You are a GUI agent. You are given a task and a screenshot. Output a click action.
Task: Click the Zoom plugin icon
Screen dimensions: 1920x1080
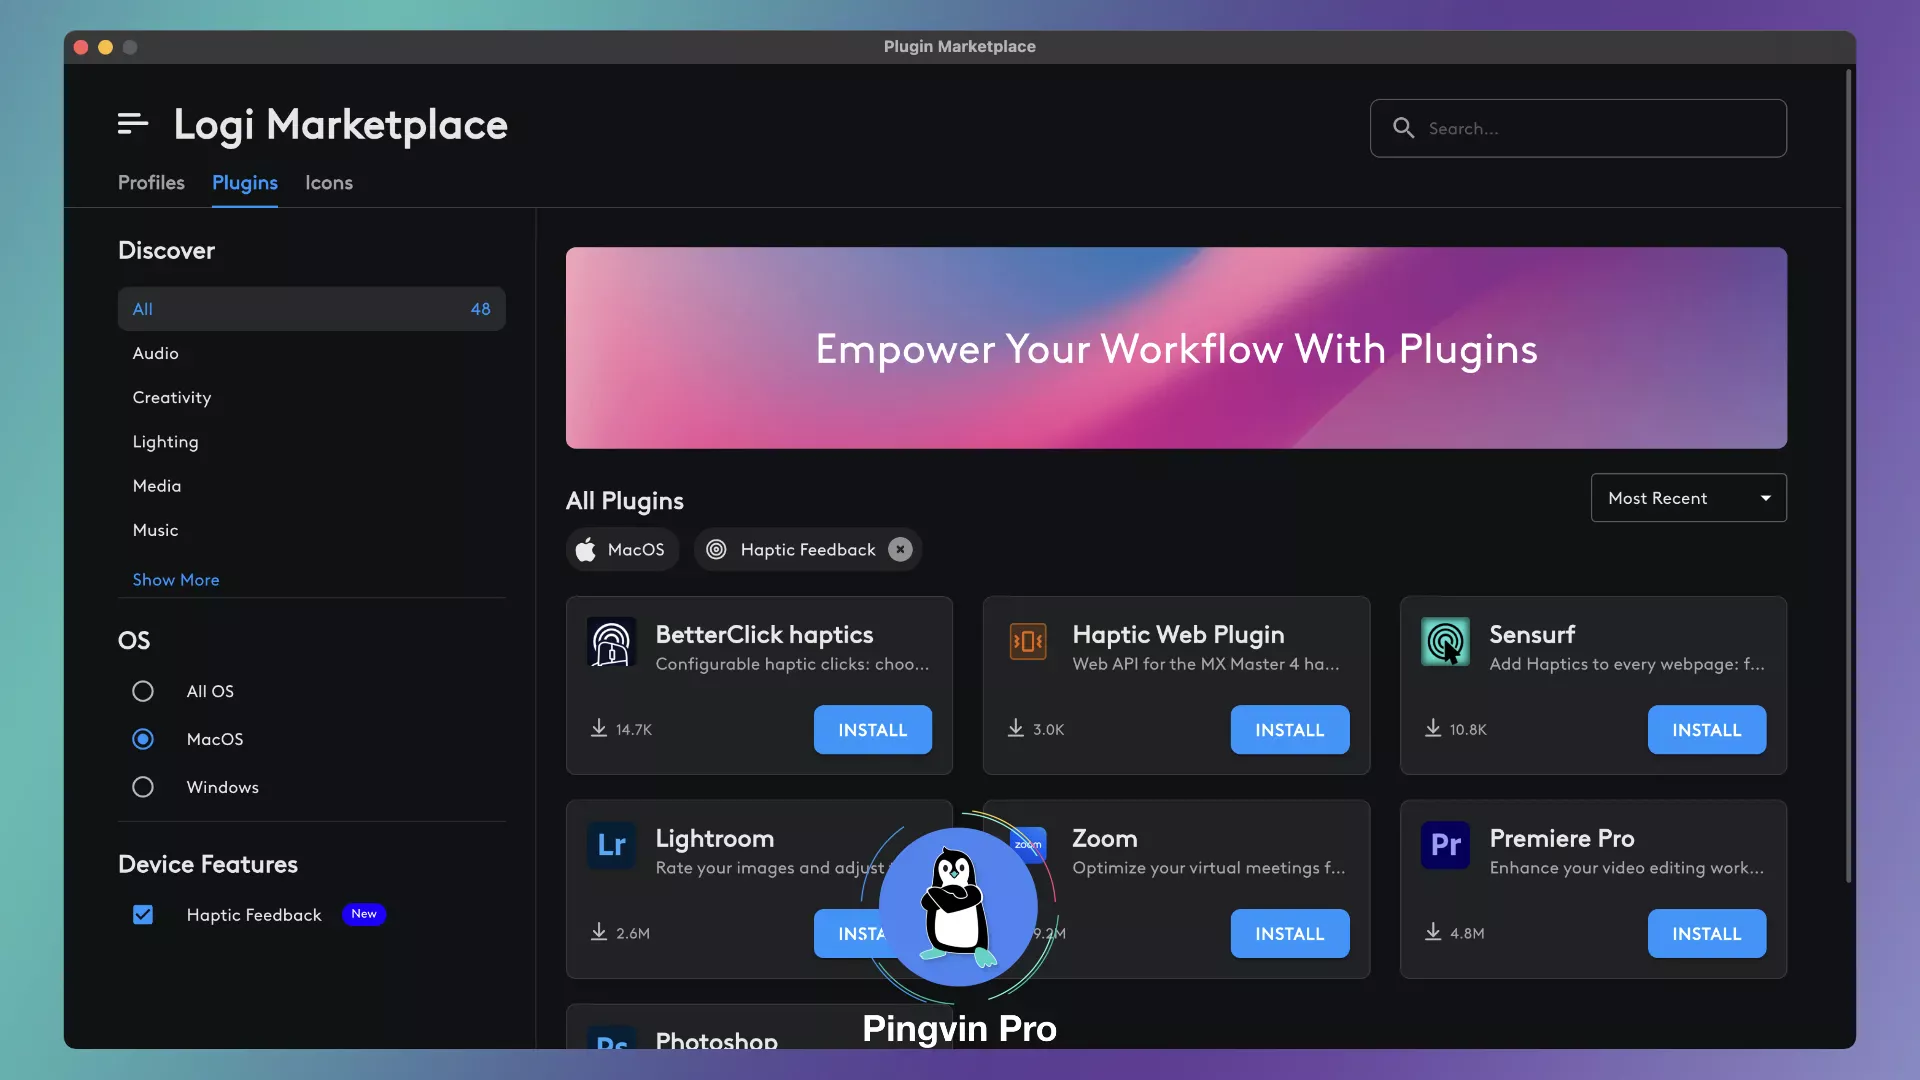point(1028,845)
